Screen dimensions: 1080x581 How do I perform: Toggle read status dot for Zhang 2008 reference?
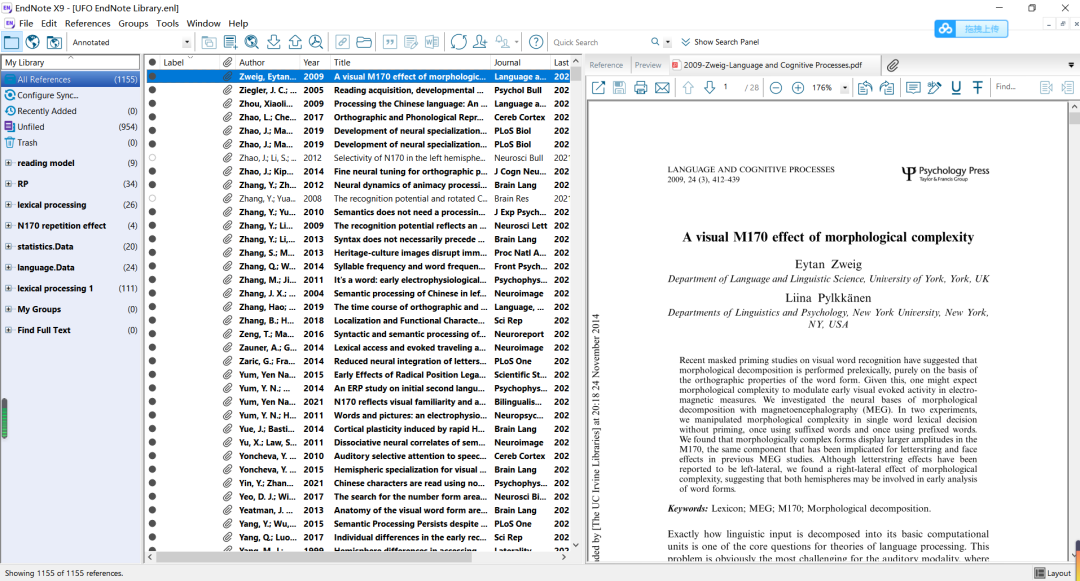click(x=153, y=199)
